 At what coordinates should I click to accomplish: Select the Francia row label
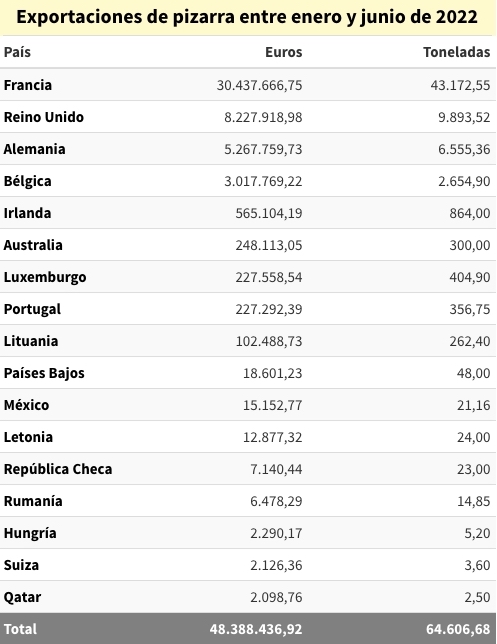28,85
